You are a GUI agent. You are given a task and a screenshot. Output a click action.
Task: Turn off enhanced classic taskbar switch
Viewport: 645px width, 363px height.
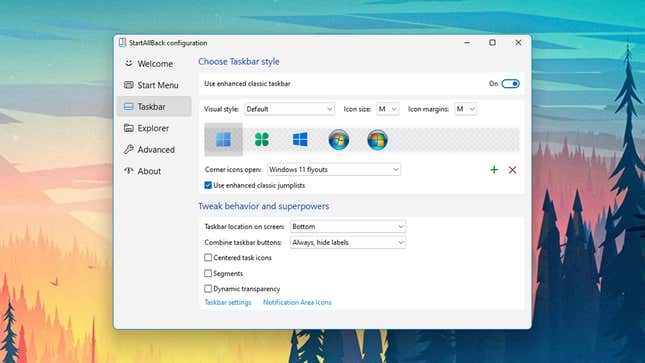pos(510,84)
